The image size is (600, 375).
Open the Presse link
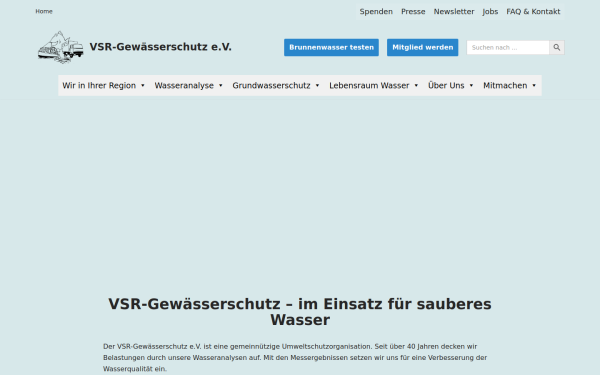click(x=413, y=11)
